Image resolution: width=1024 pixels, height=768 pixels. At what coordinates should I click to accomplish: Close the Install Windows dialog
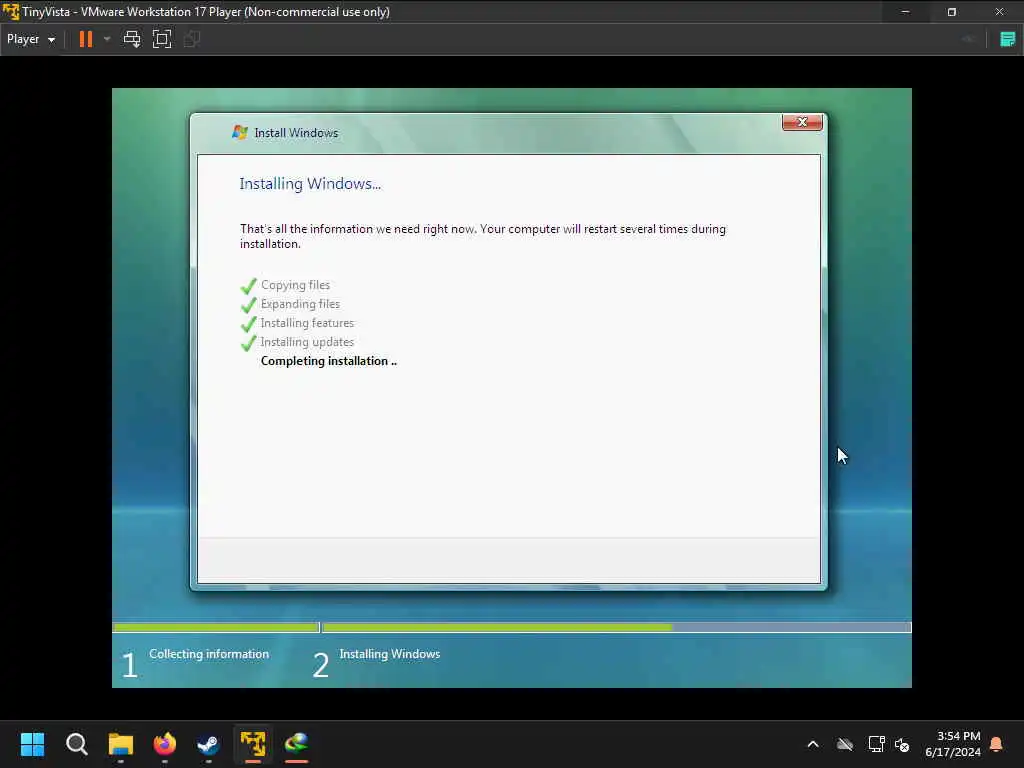(x=802, y=122)
